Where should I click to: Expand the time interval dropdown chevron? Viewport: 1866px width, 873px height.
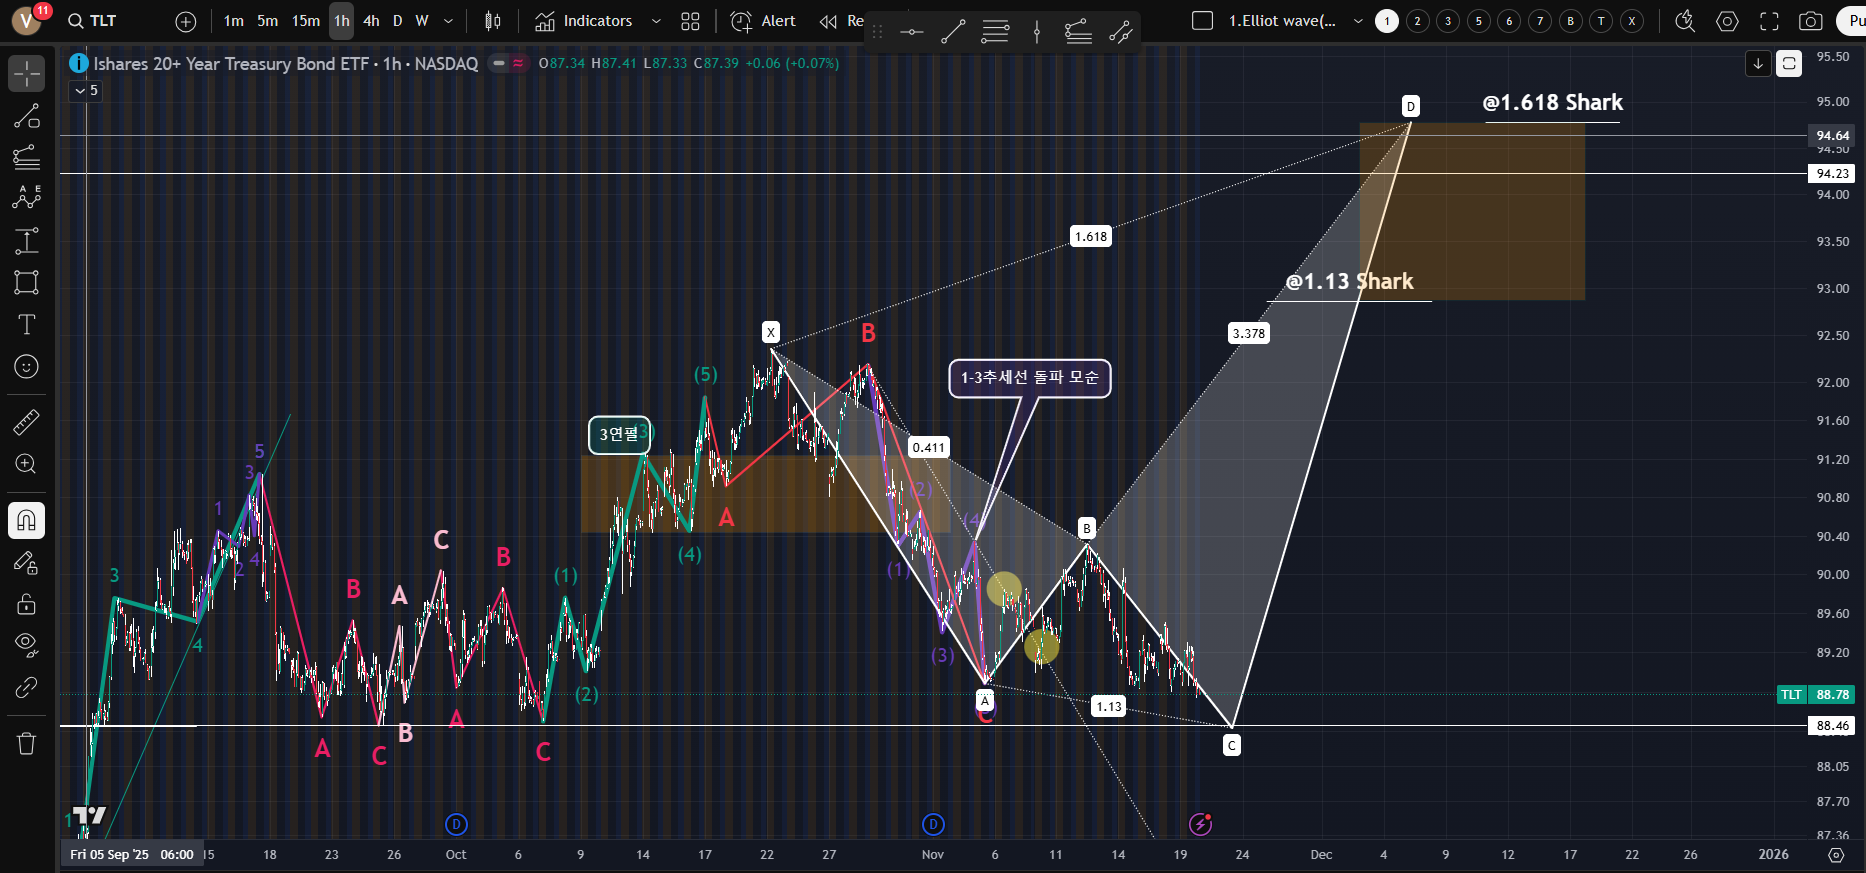(448, 21)
